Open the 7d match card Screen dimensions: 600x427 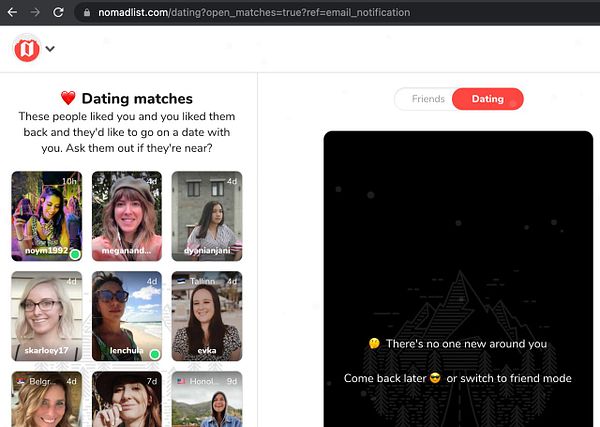[x=127, y=399]
